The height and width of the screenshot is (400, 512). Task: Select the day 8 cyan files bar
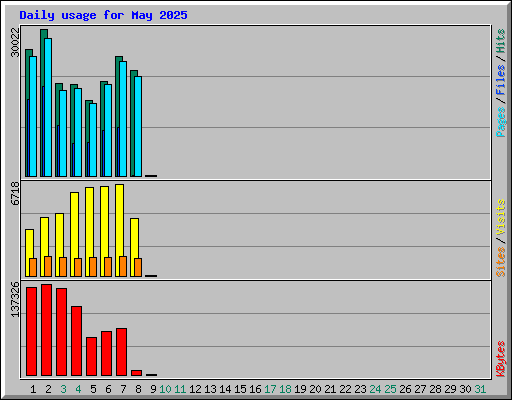(x=138, y=126)
